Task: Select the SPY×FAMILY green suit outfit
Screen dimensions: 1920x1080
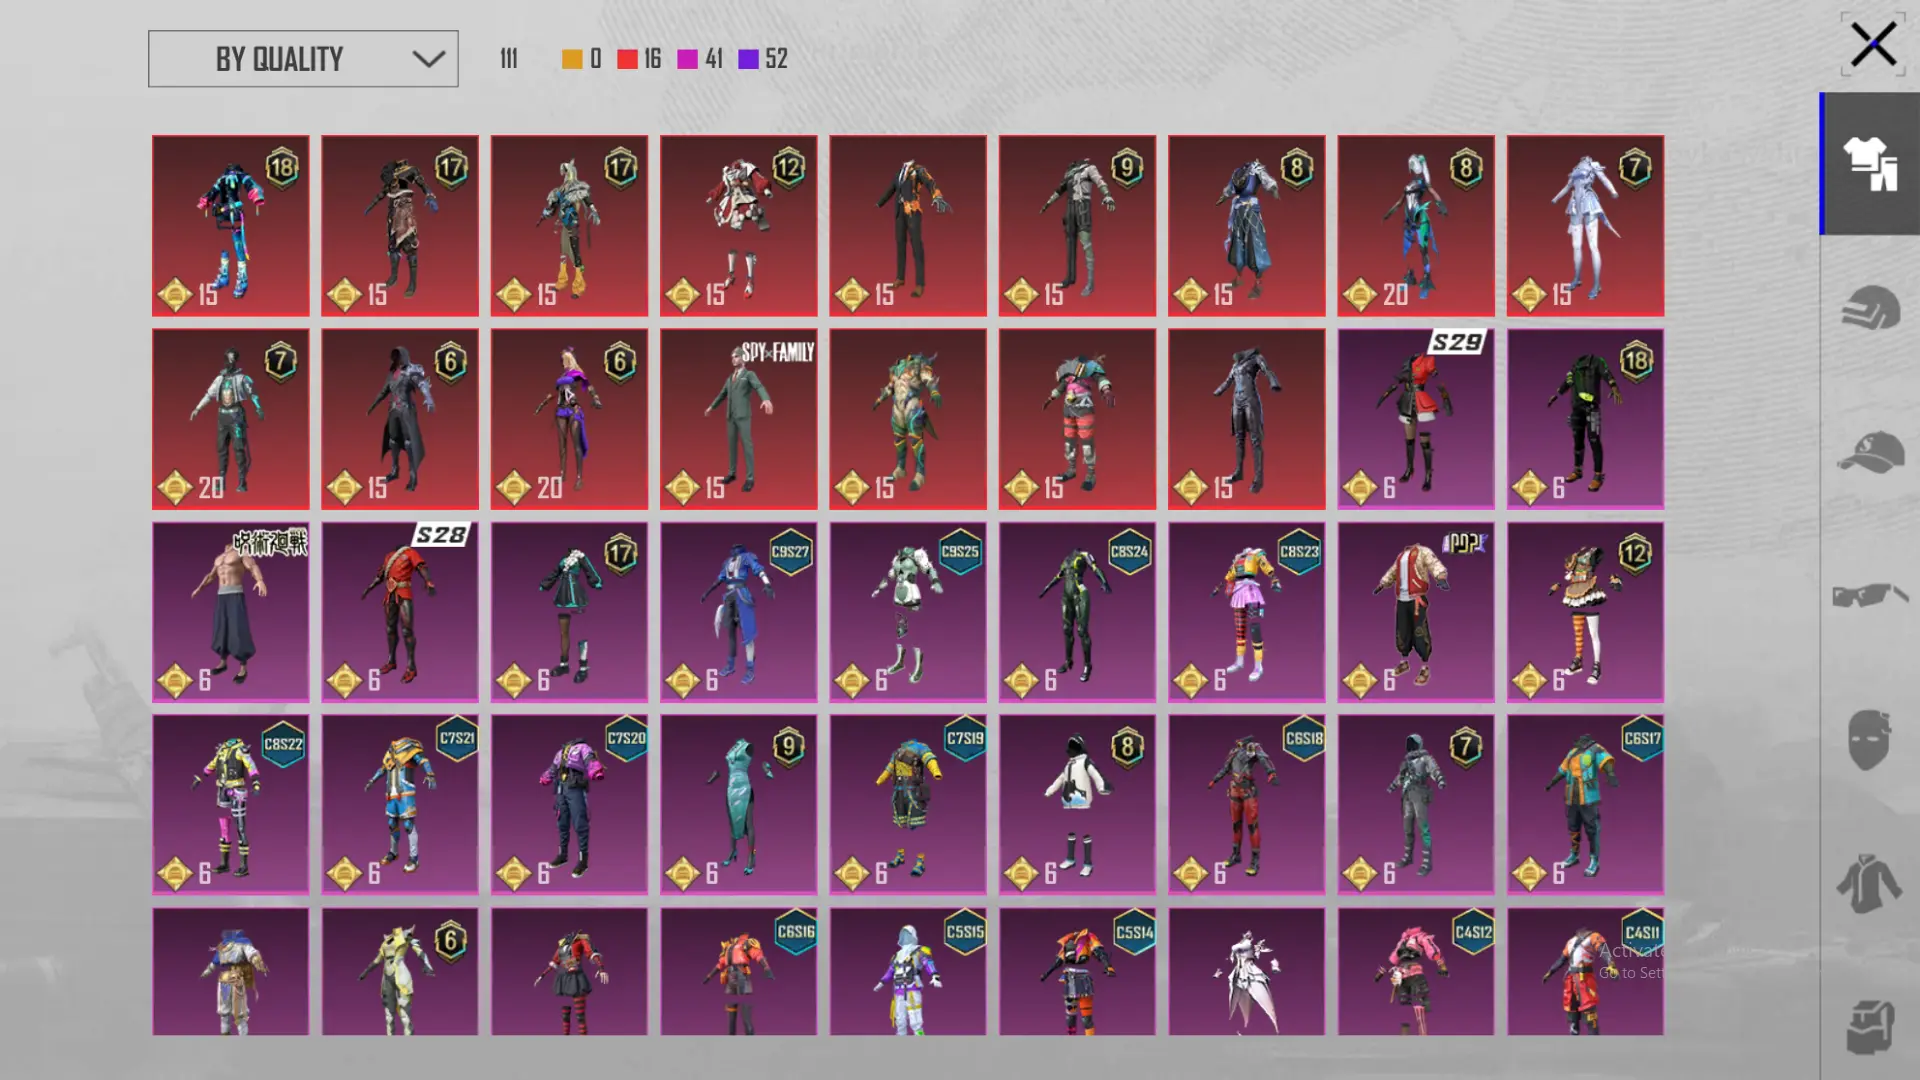Action: click(x=738, y=419)
